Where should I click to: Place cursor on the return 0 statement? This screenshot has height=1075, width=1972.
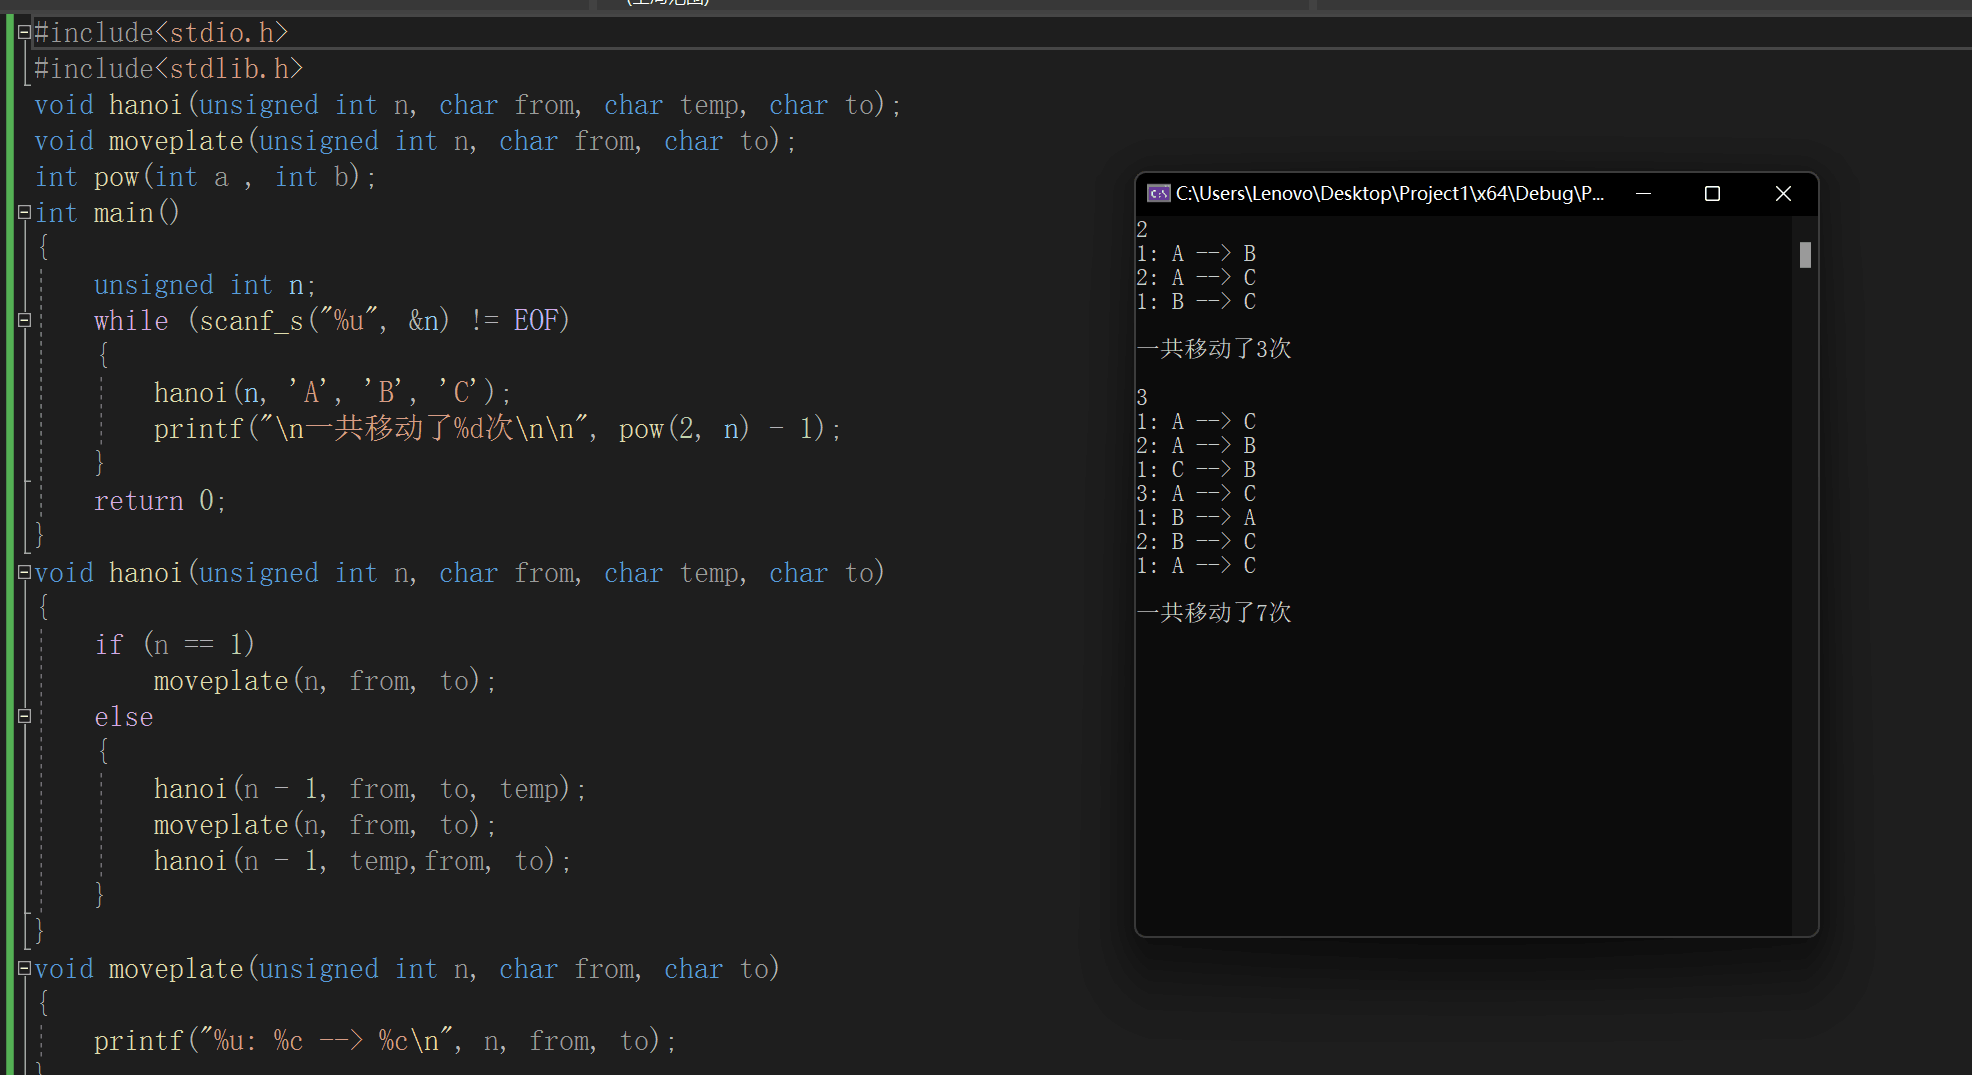click(159, 501)
